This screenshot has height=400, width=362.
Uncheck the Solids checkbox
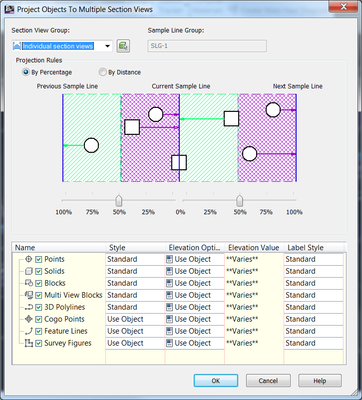pyautogui.click(x=39, y=271)
